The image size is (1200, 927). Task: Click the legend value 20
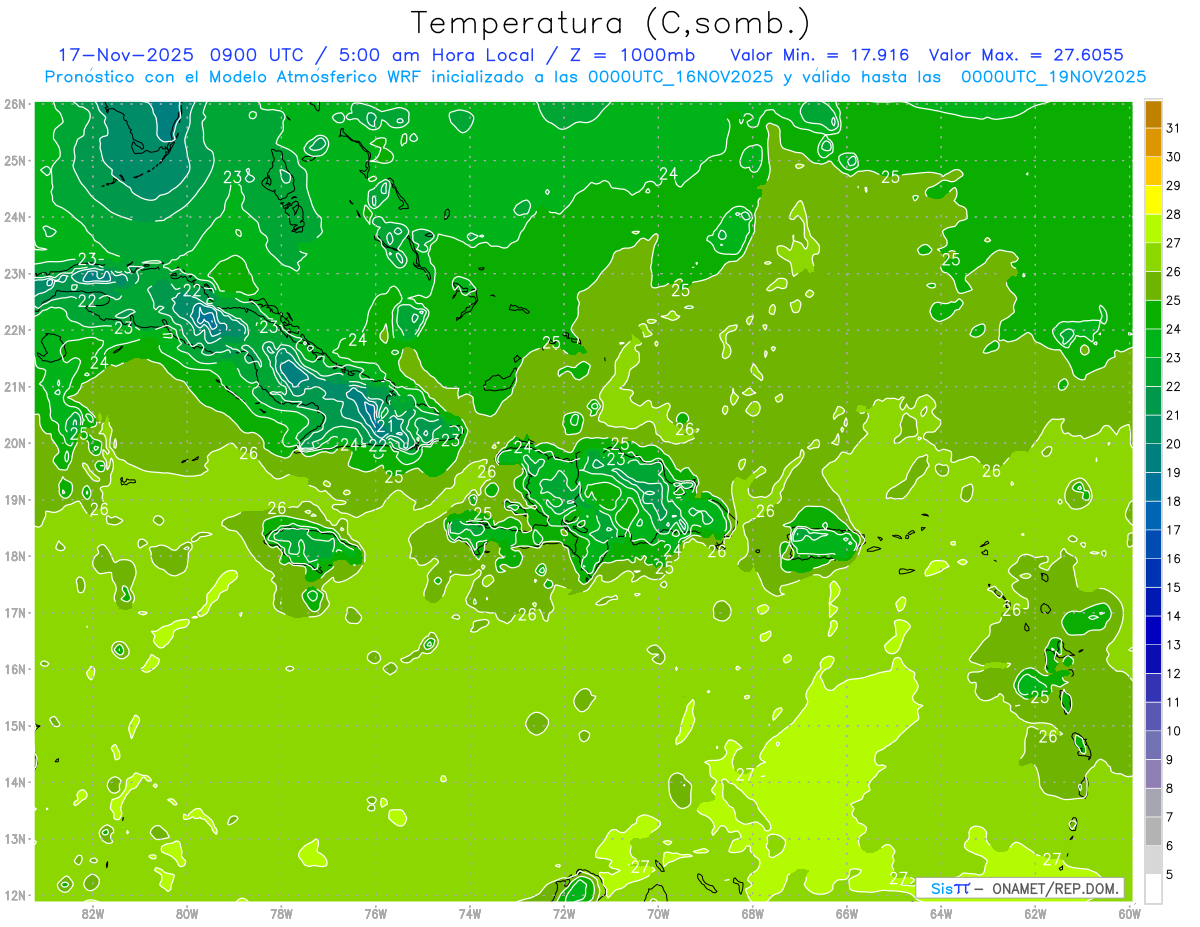click(x=1174, y=443)
